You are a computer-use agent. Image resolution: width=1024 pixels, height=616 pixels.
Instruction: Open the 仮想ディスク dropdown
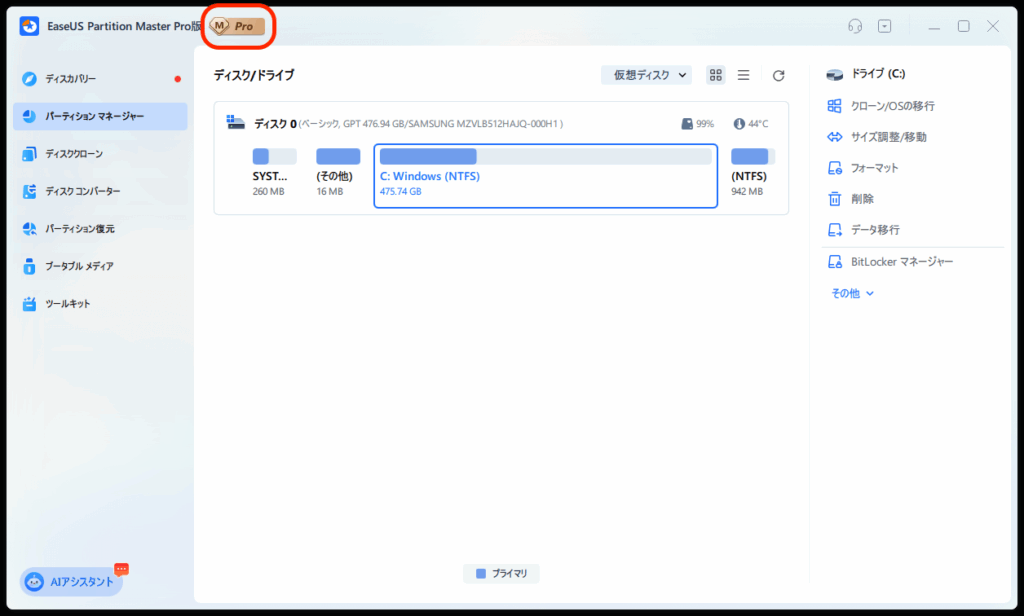pyautogui.click(x=646, y=75)
